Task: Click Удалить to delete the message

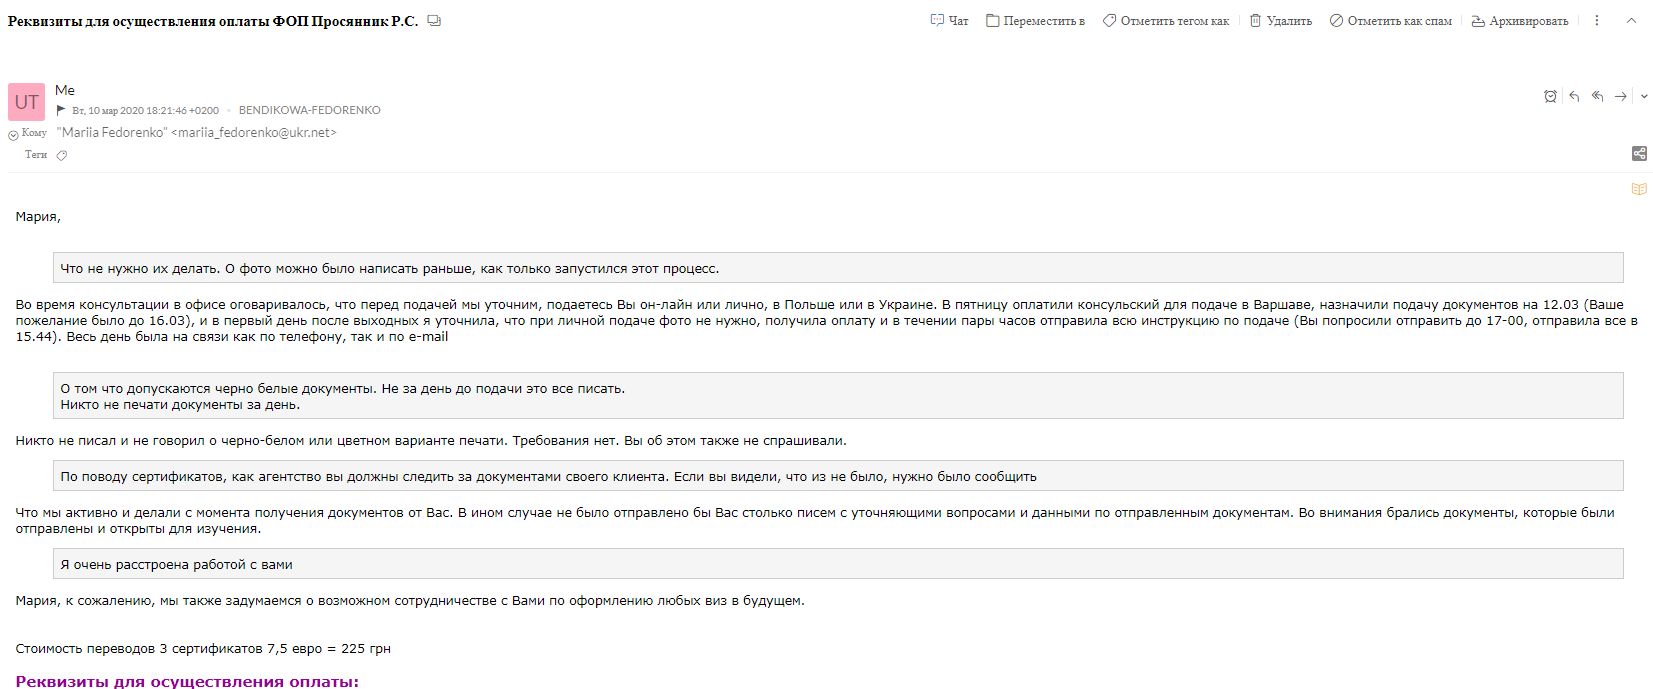Action: (x=1280, y=21)
